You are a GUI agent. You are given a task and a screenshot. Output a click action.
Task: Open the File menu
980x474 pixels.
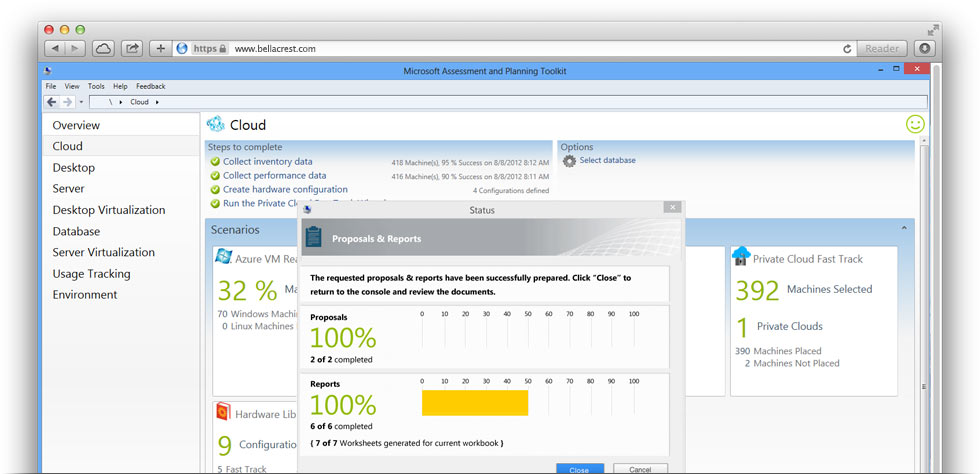[x=51, y=86]
